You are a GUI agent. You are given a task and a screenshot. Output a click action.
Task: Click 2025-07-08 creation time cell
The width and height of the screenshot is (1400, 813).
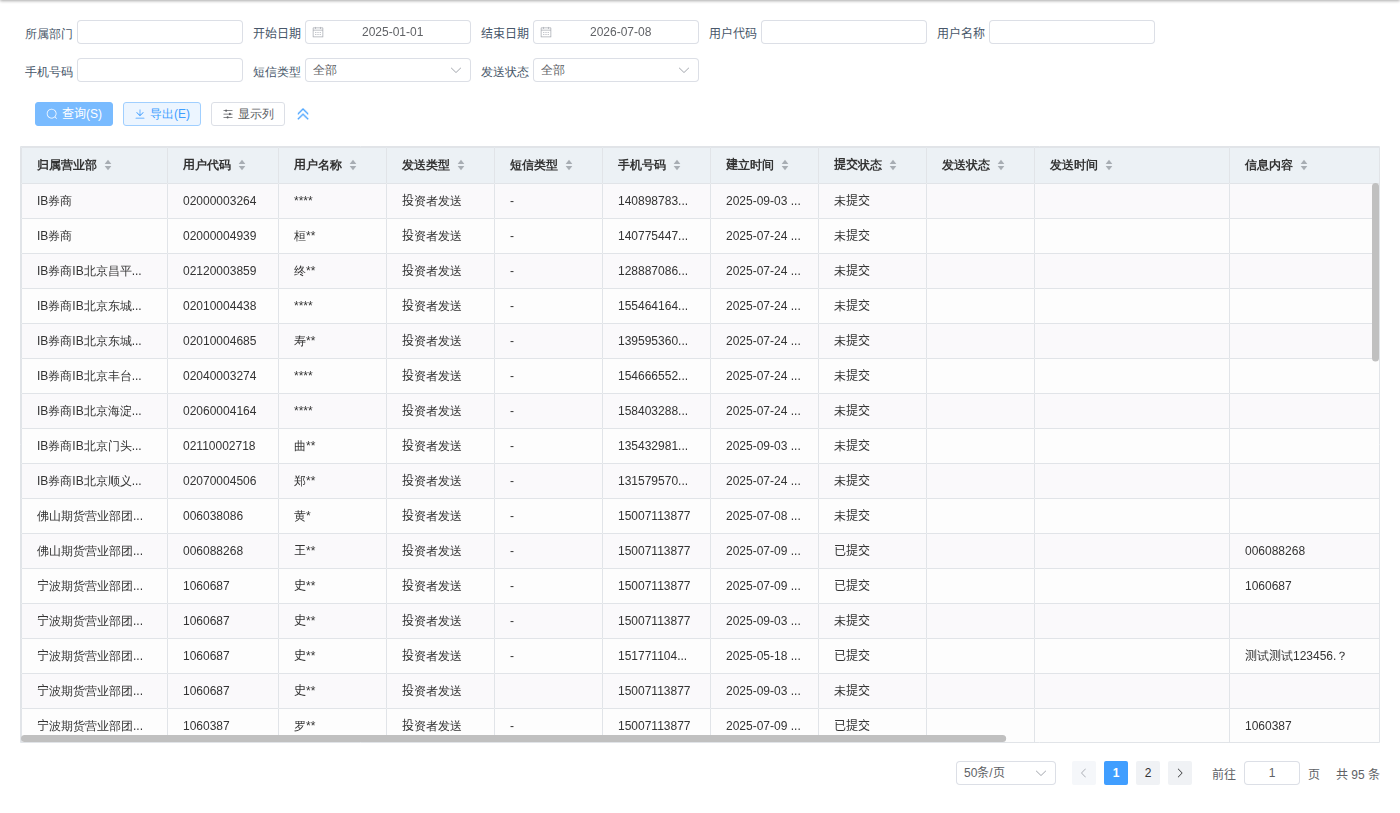click(765, 516)
